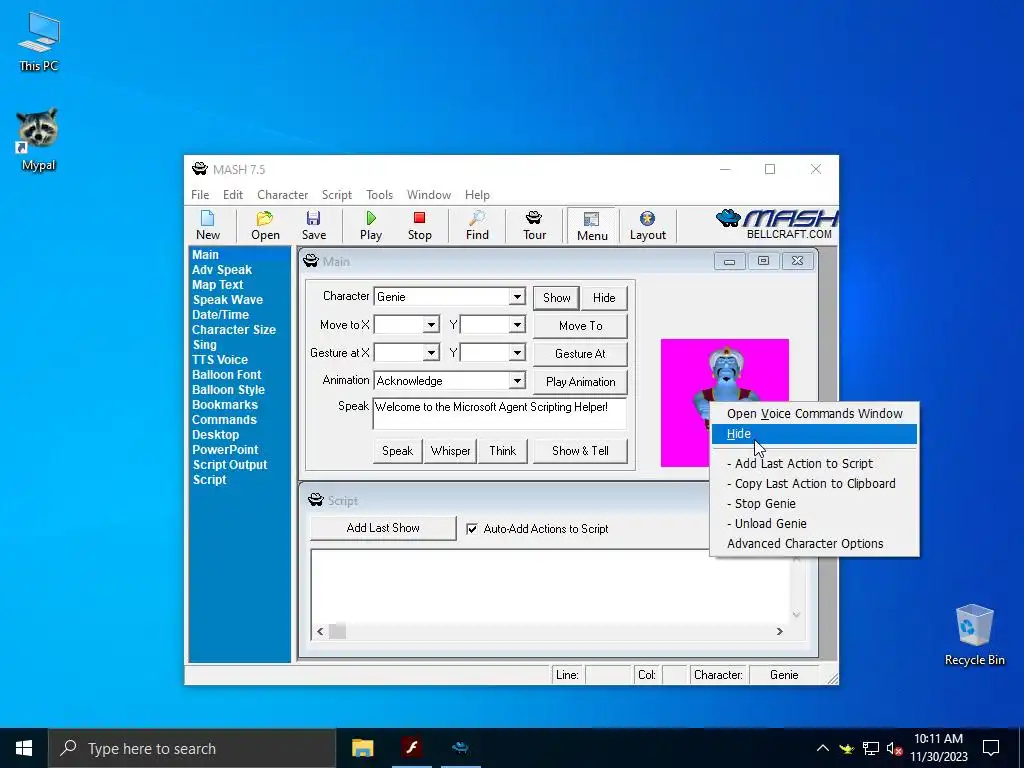Expand the Gesture at X dropdown
The height and width of the screenshot is (768, 1024).
click(x=431, y=353)
